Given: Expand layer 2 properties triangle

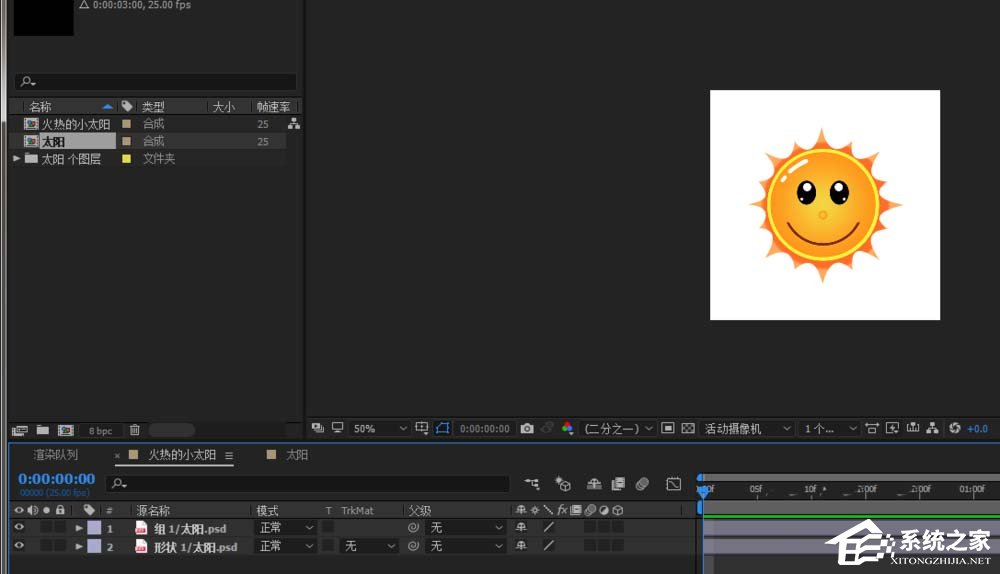Looking at the screenshot, I should (x=80, y=547).
